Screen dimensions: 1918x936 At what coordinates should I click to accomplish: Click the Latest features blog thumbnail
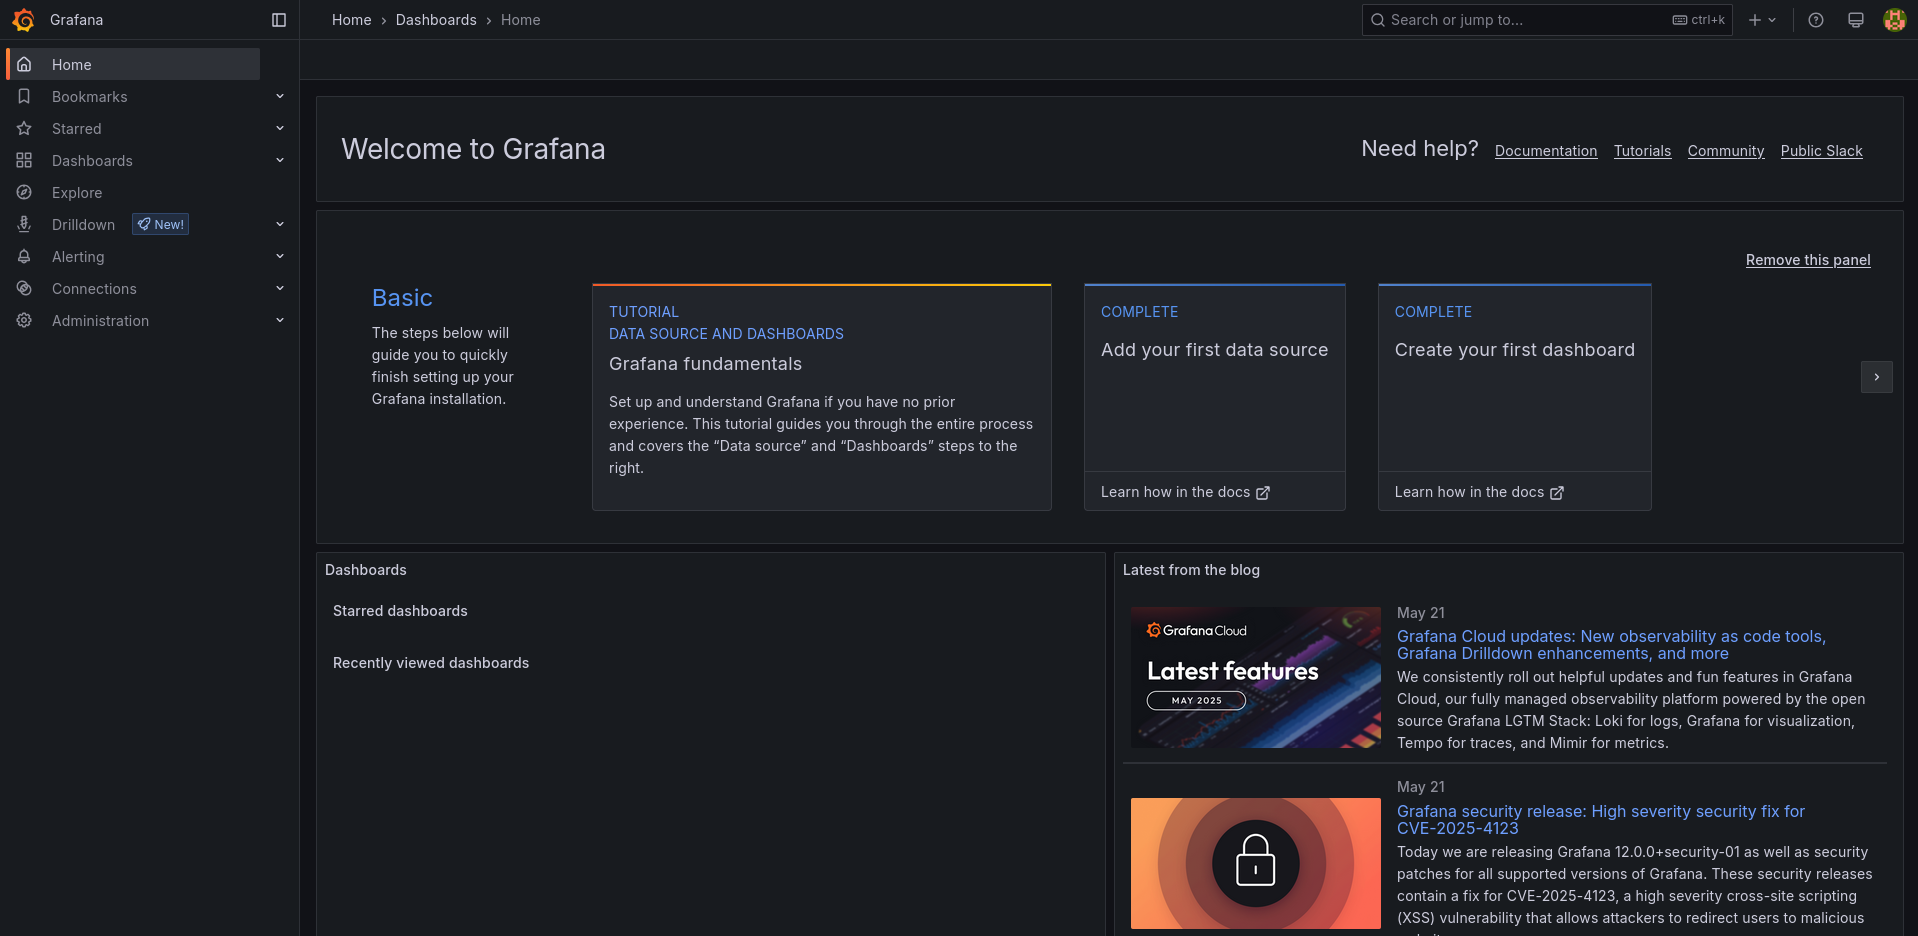point(1256,677)
